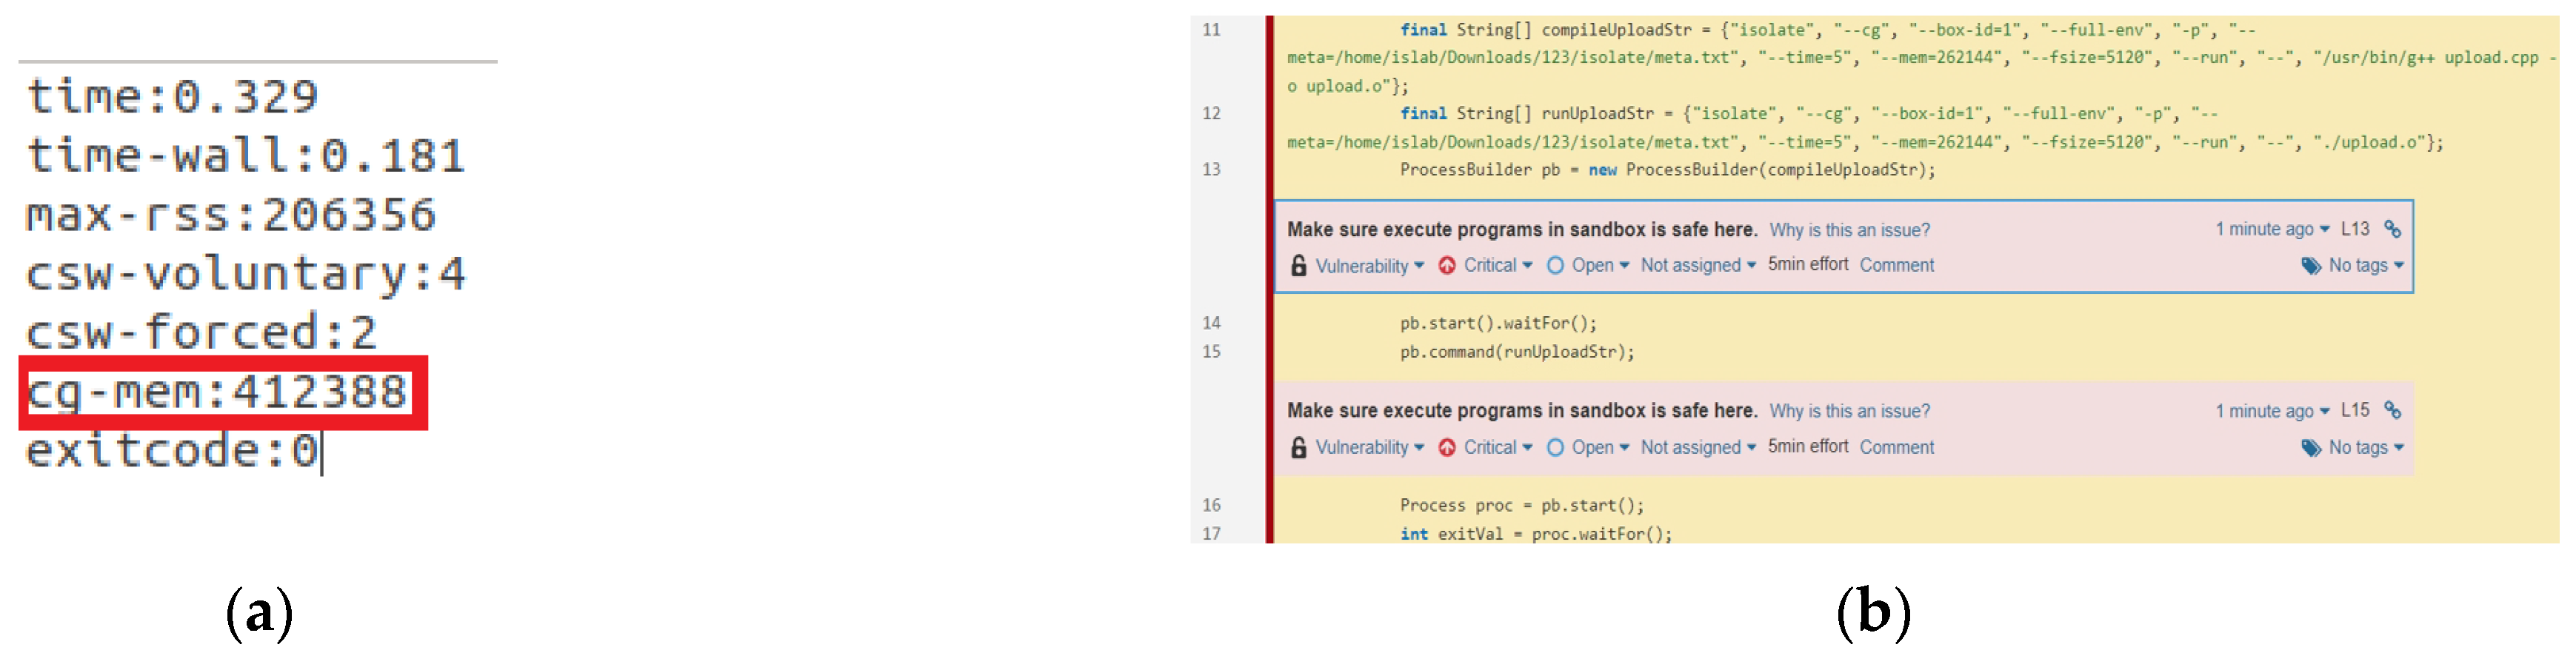Expand the No tags dropdown on the L15 issue
The width and height of the screenshot is (2576, 653).
(x=2365, y=447)
